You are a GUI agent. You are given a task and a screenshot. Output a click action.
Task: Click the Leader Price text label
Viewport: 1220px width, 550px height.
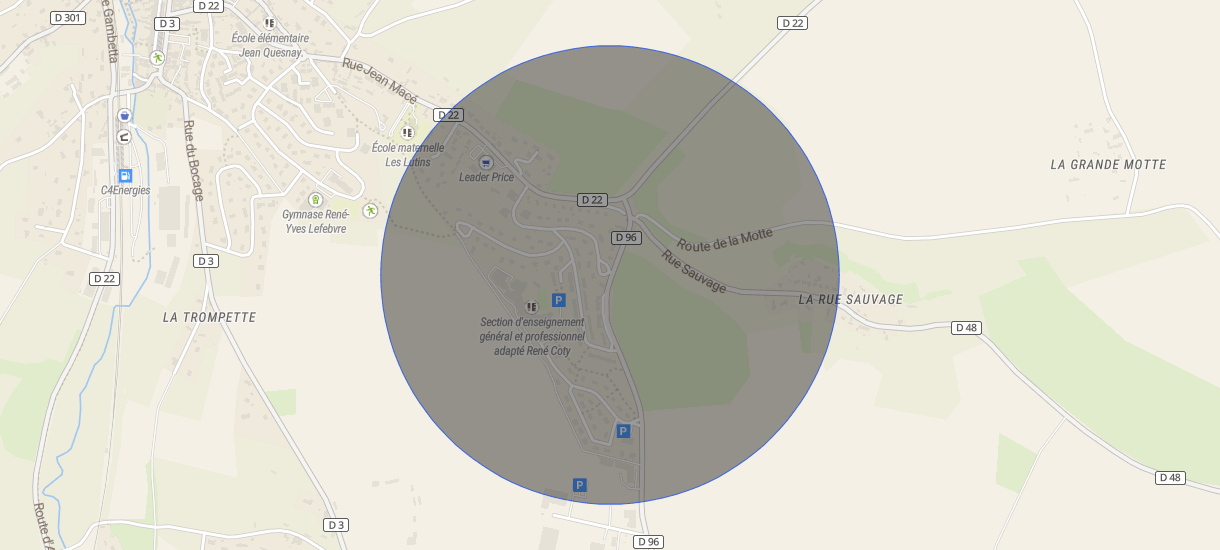tap(486, 177)
